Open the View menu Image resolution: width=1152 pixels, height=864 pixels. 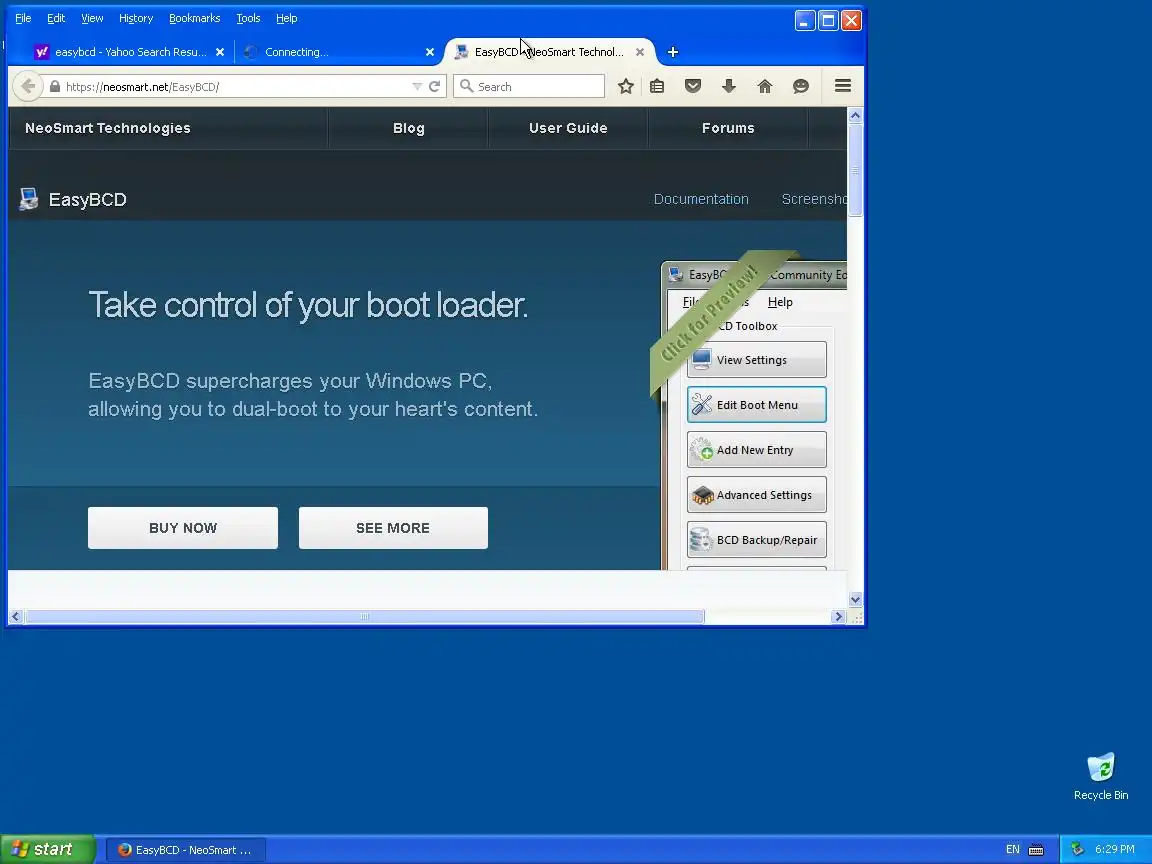[92, 18]
